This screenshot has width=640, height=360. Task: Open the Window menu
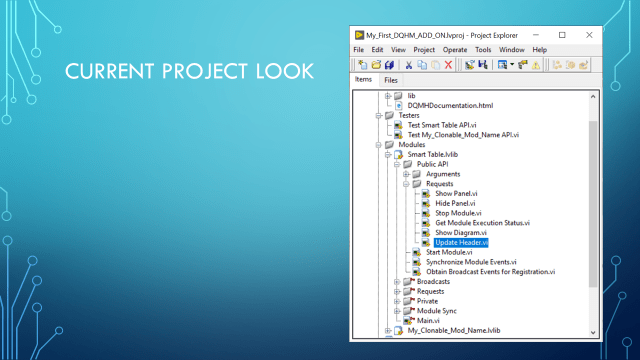click(511, 50)
